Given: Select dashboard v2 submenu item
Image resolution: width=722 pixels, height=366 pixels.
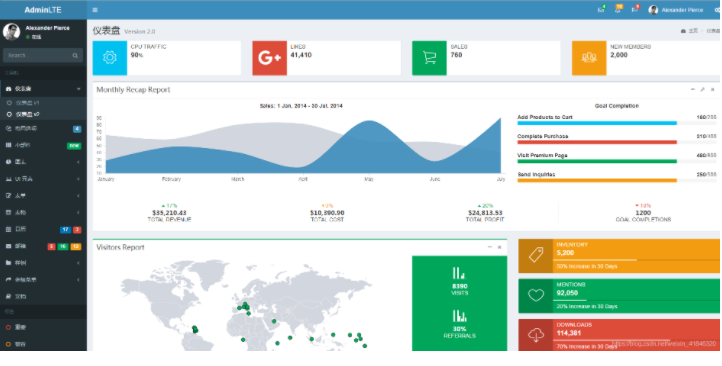Looking at the screenshot, I should pos(43,114).
